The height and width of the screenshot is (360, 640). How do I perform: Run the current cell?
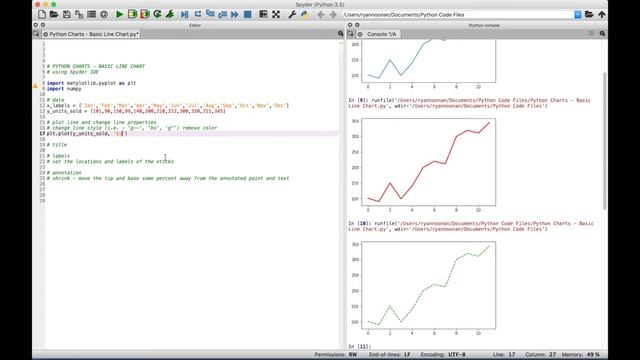coord(132,15)
